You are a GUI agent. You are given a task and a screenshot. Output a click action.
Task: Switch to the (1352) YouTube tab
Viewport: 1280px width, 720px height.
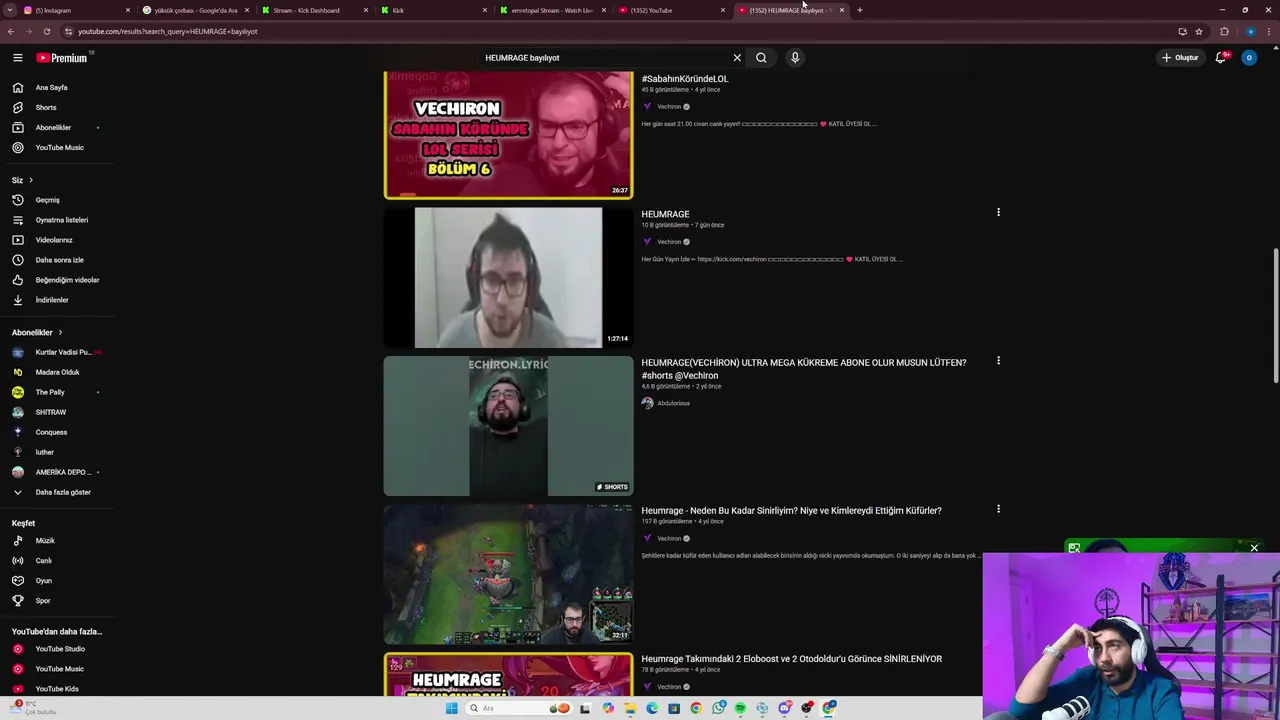[671, 10]
